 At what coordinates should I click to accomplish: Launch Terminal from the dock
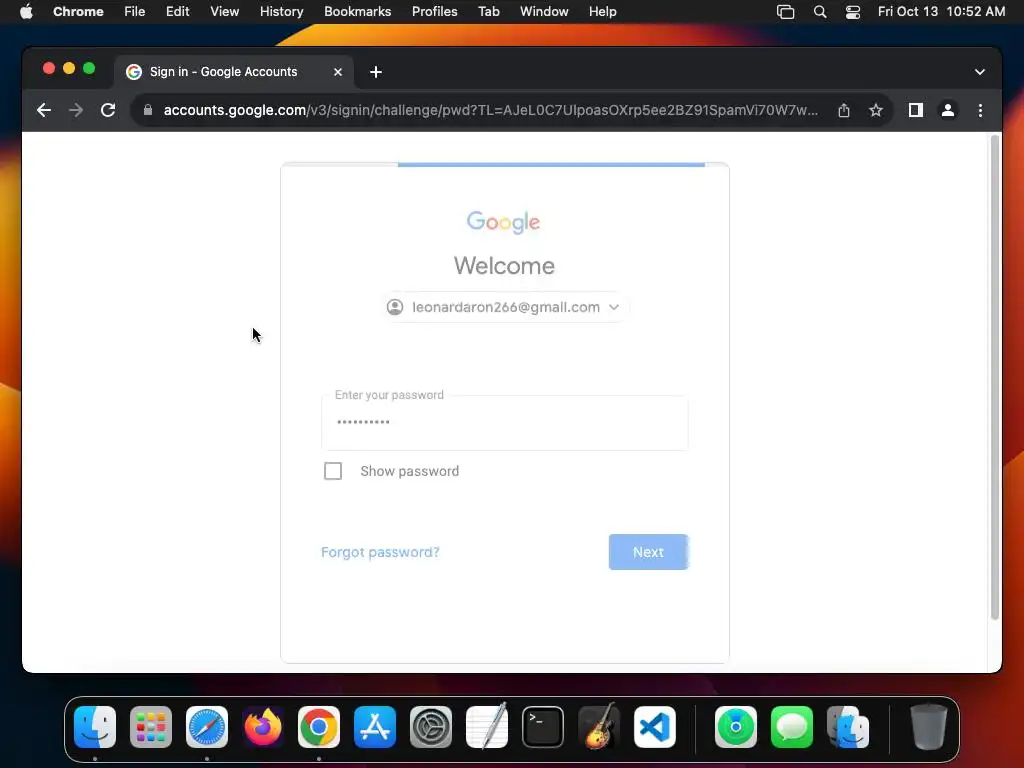(543, 727)
